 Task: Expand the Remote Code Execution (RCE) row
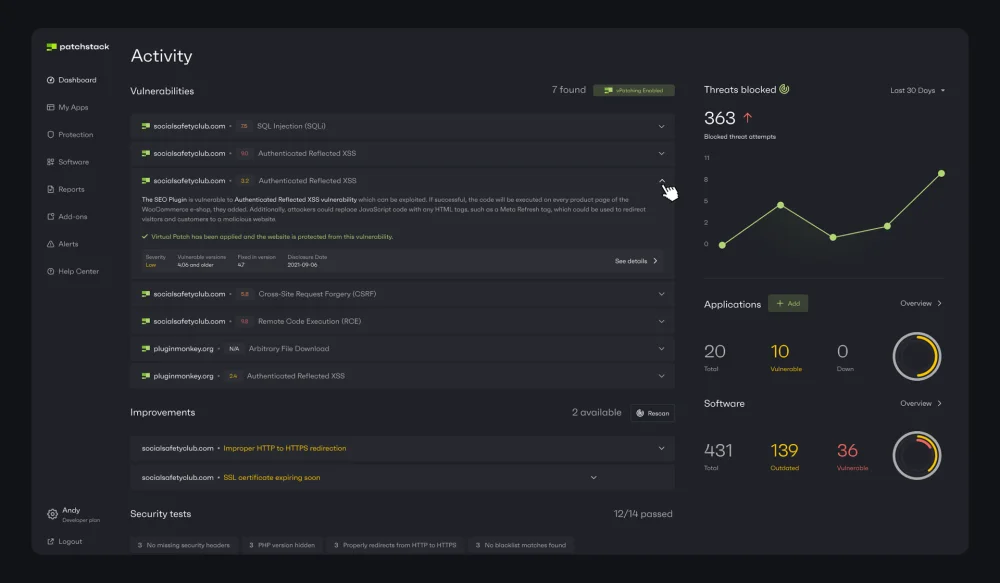click(661, 321)
